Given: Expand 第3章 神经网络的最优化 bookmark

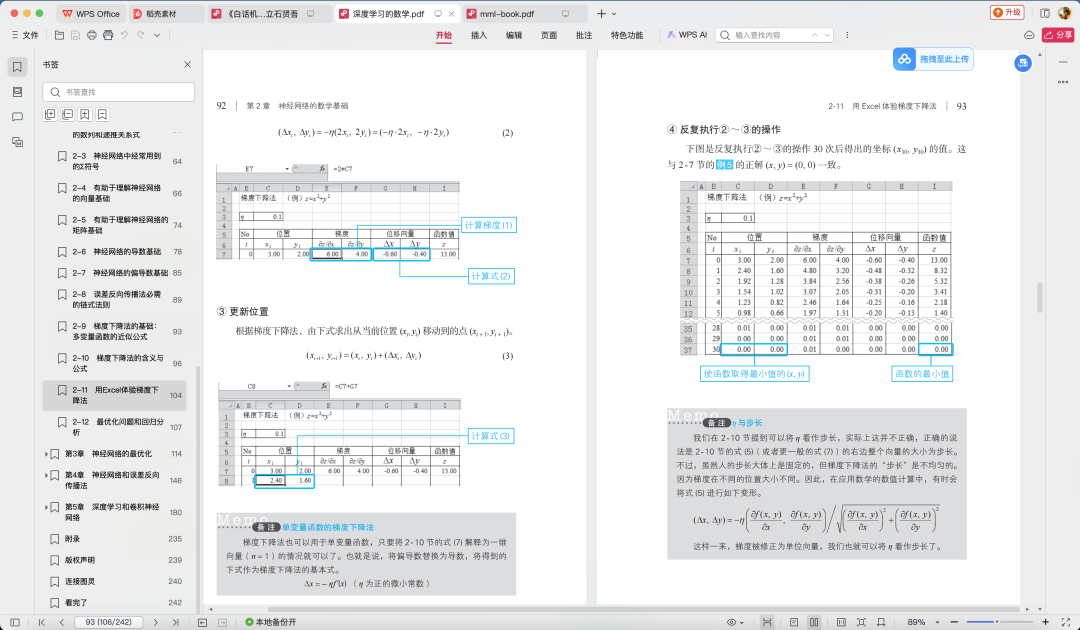Looking at the screenshot, I should (46, 454).
